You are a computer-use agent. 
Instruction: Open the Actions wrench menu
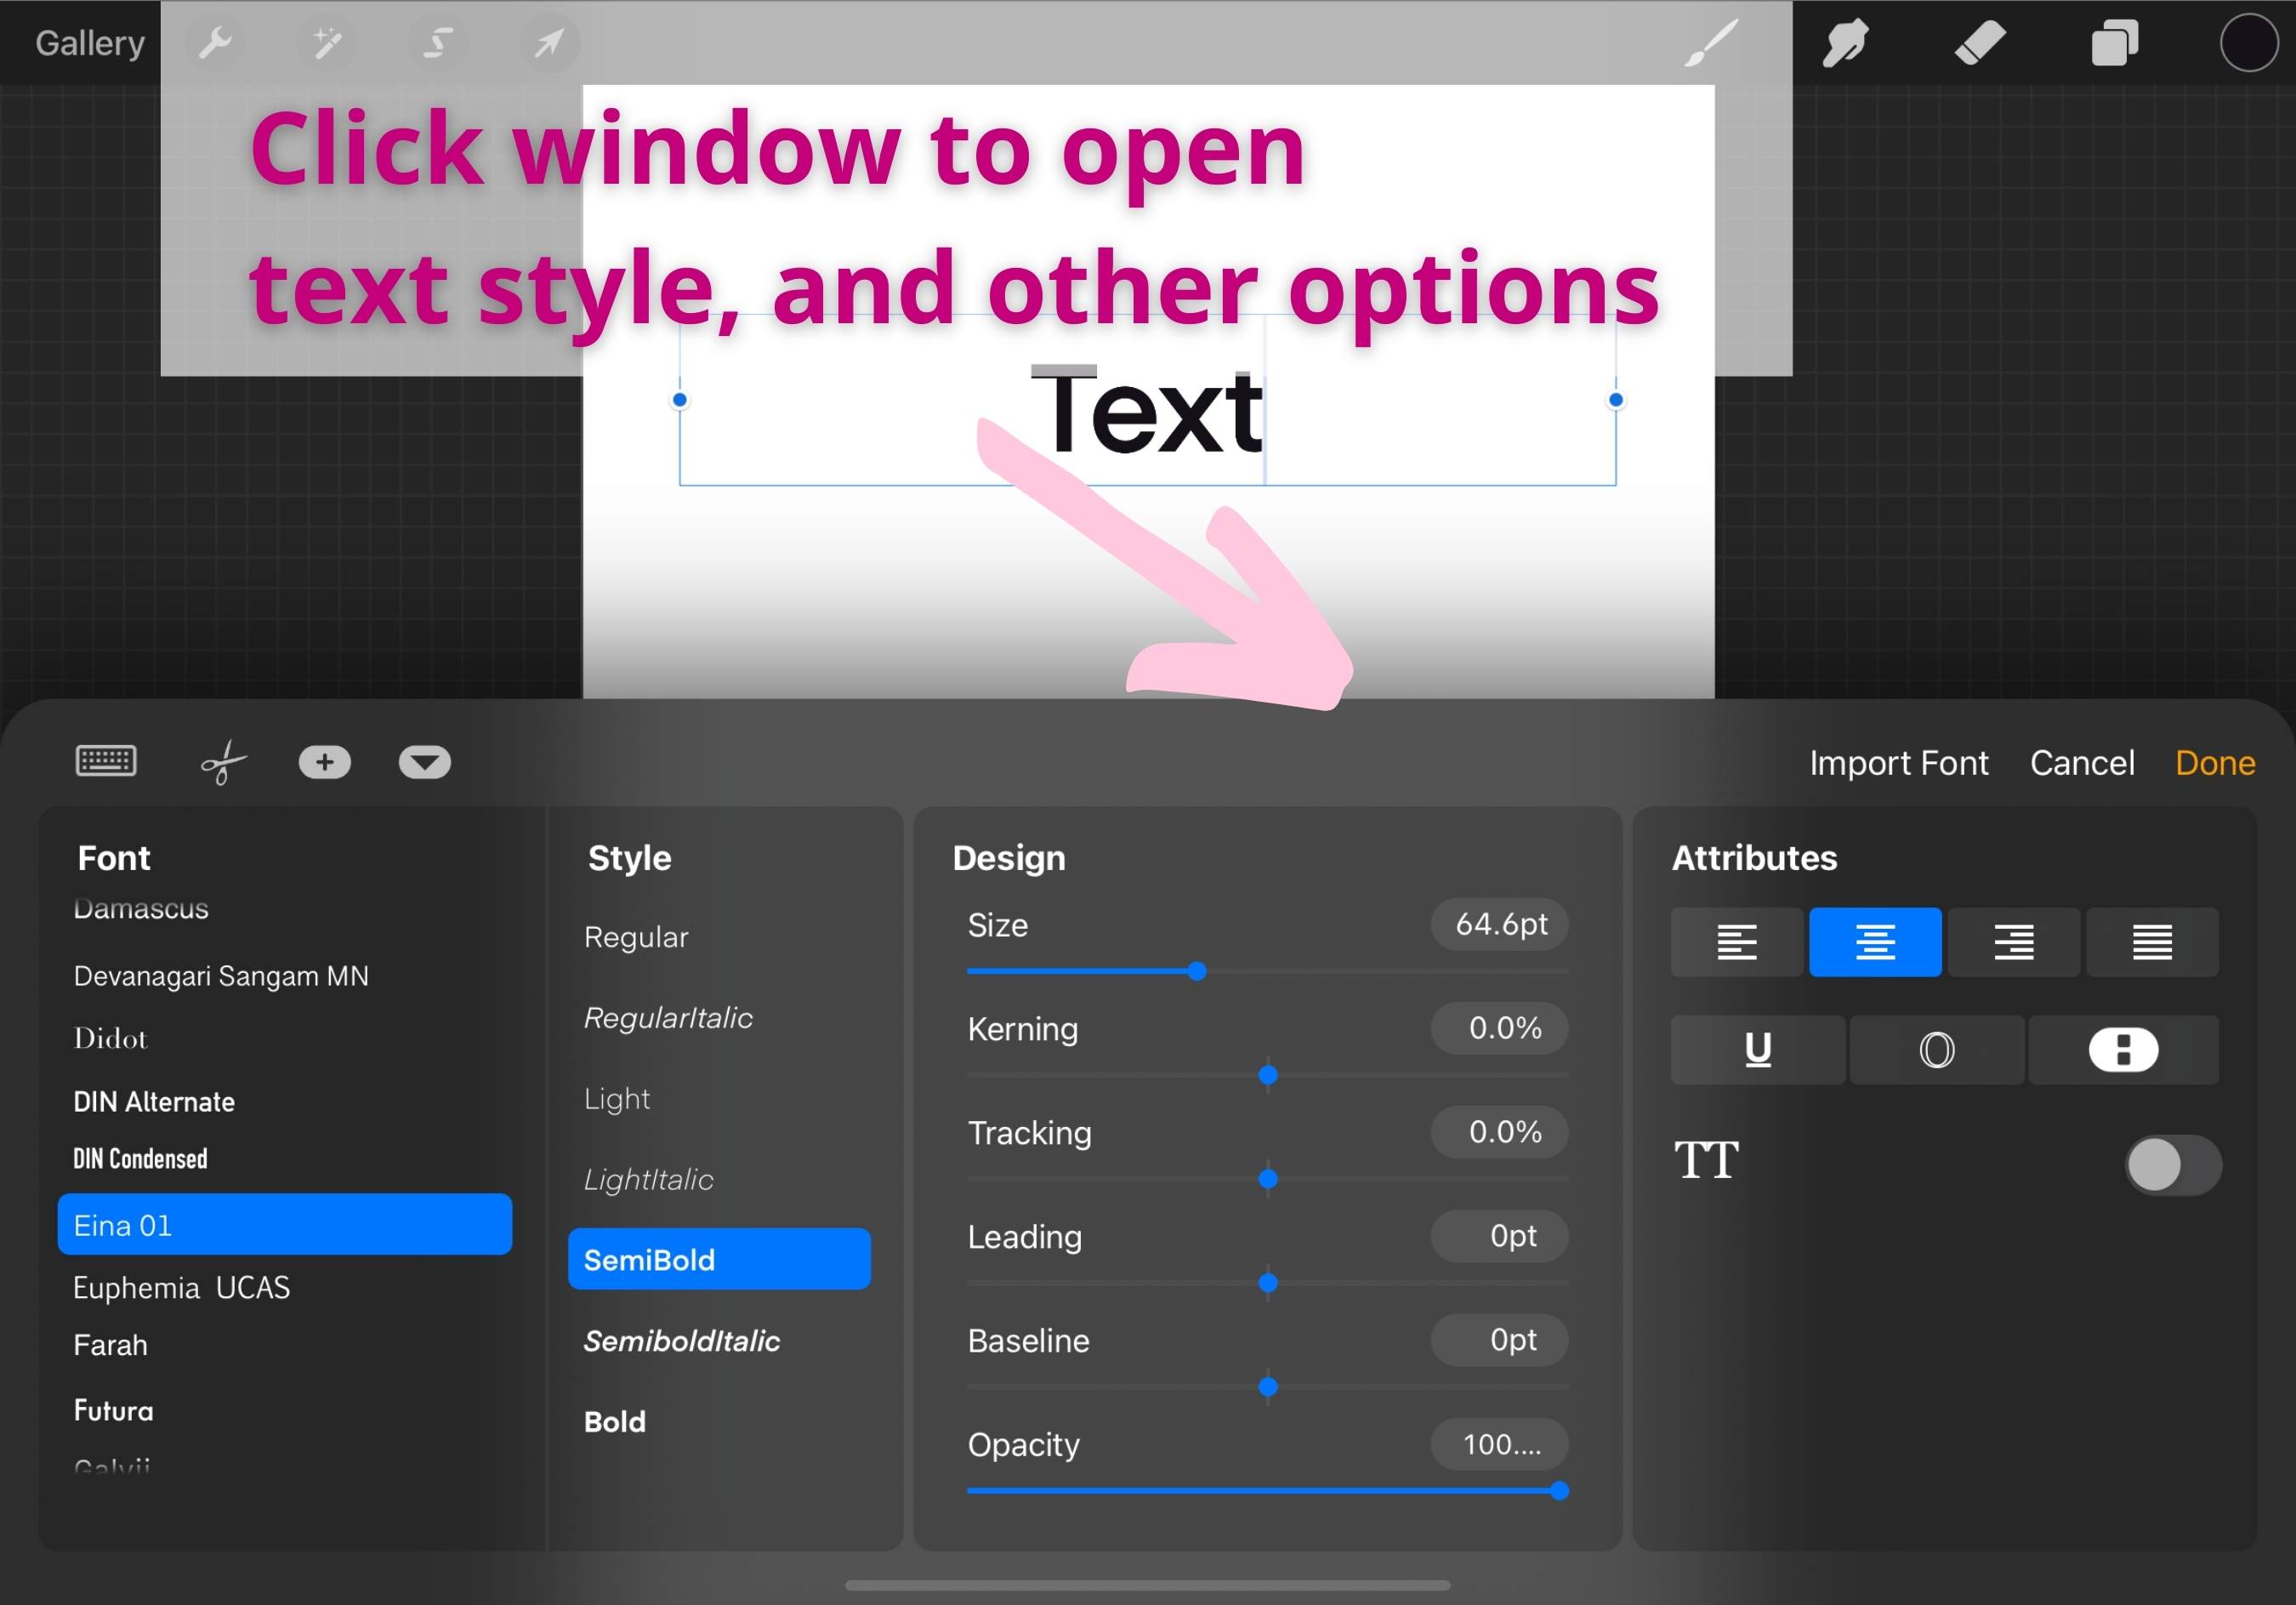[217, 43]
